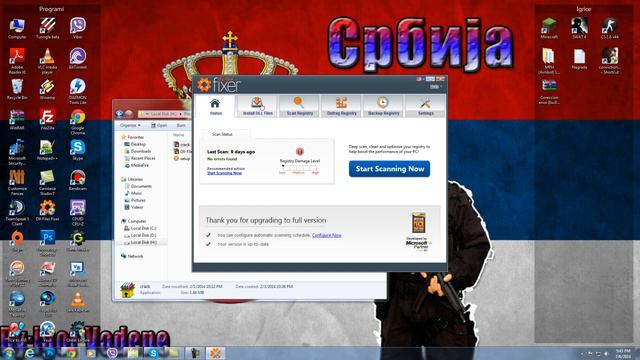
Task: Open the Settings tab in DLL Fixer
Action: [425, 106]
